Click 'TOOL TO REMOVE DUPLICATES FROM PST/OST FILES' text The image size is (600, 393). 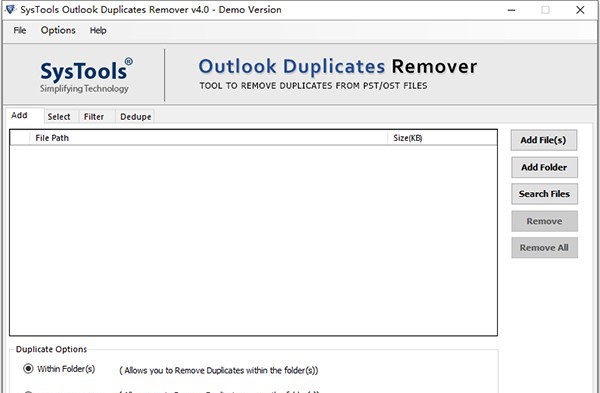313,86
